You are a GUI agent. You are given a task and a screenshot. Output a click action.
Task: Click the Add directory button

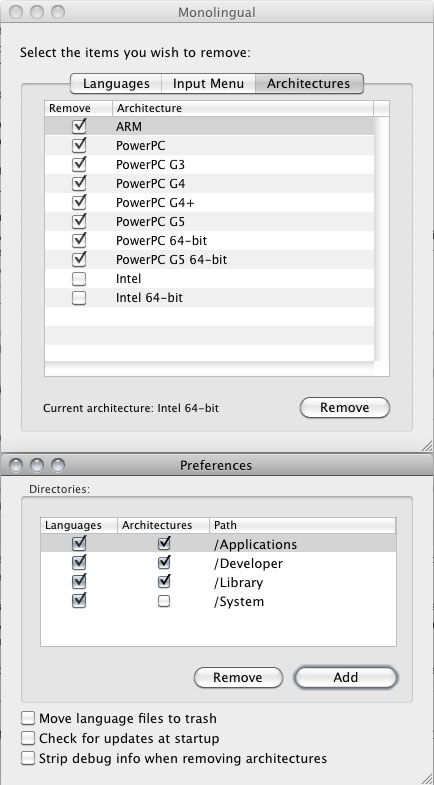(346, 677)
